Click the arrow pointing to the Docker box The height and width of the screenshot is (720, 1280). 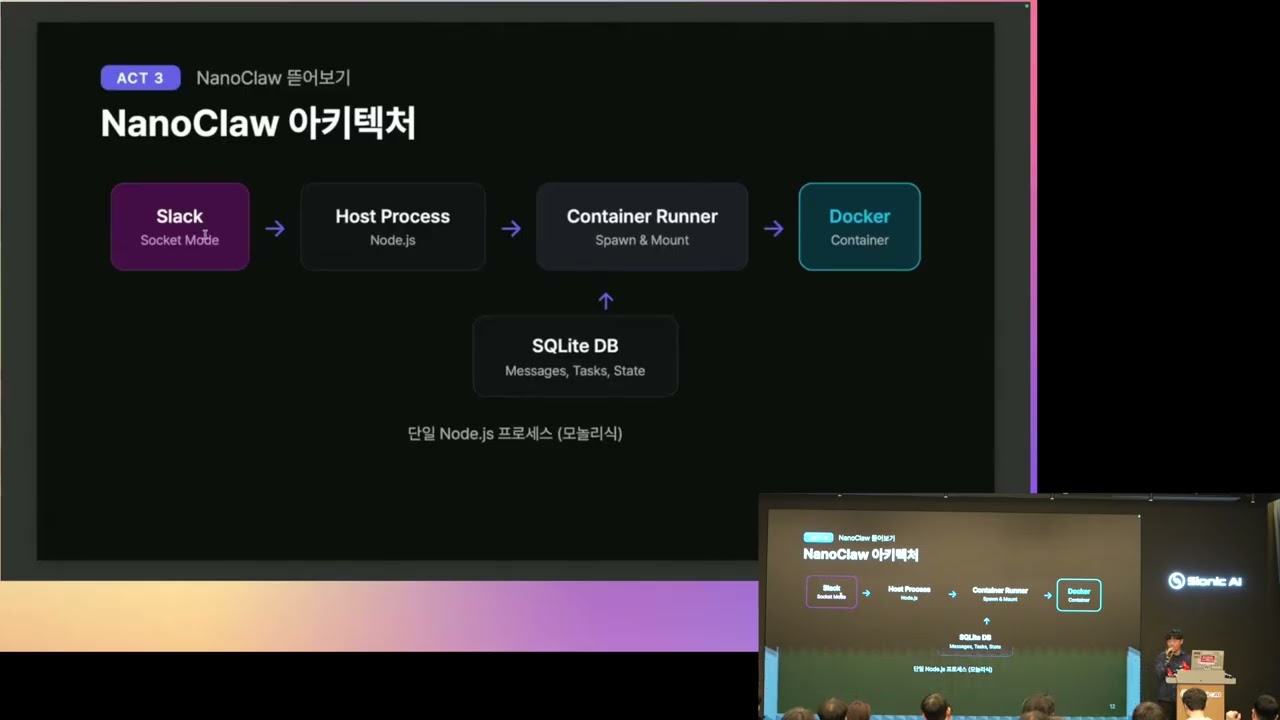tap(773, 229)
